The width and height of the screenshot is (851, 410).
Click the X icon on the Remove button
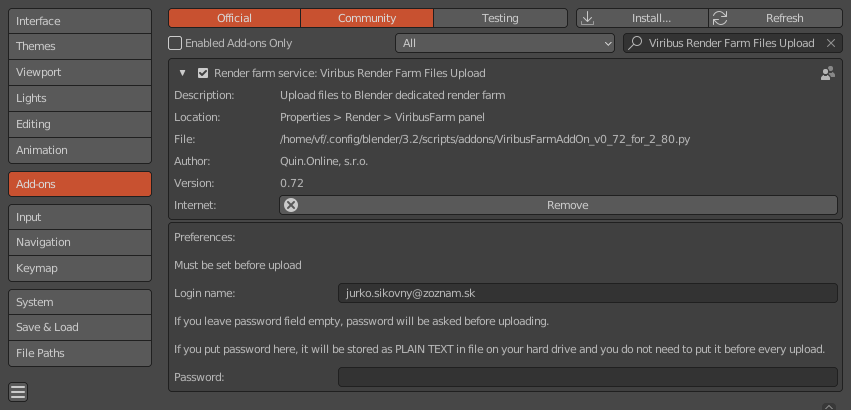click(x=291, y=205)
